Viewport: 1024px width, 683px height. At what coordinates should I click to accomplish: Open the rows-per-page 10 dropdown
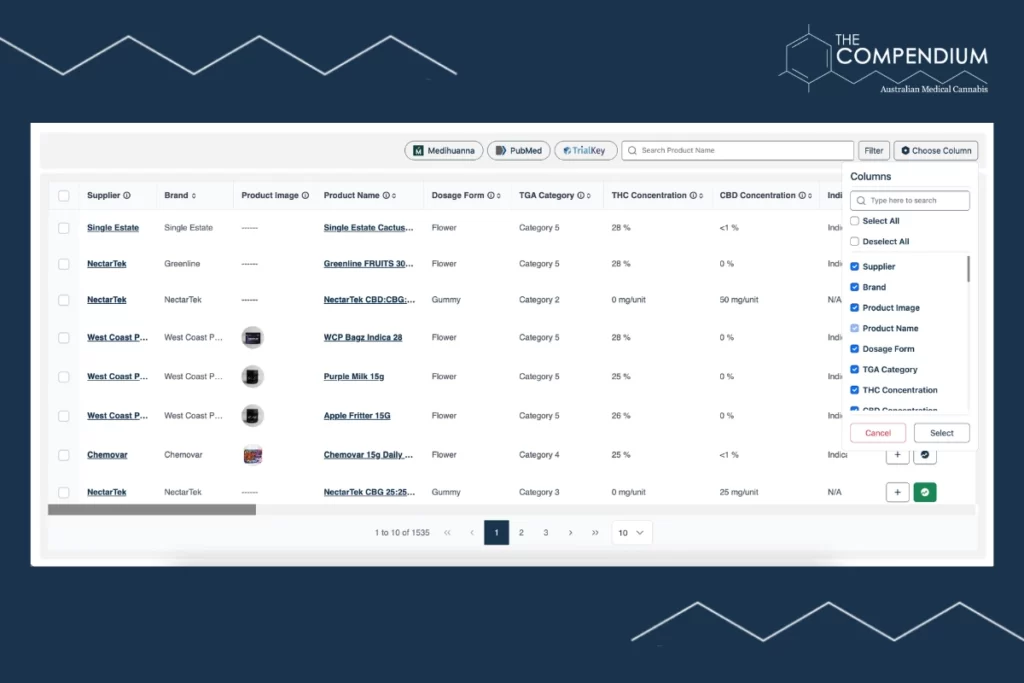click(x=631, y=533)
